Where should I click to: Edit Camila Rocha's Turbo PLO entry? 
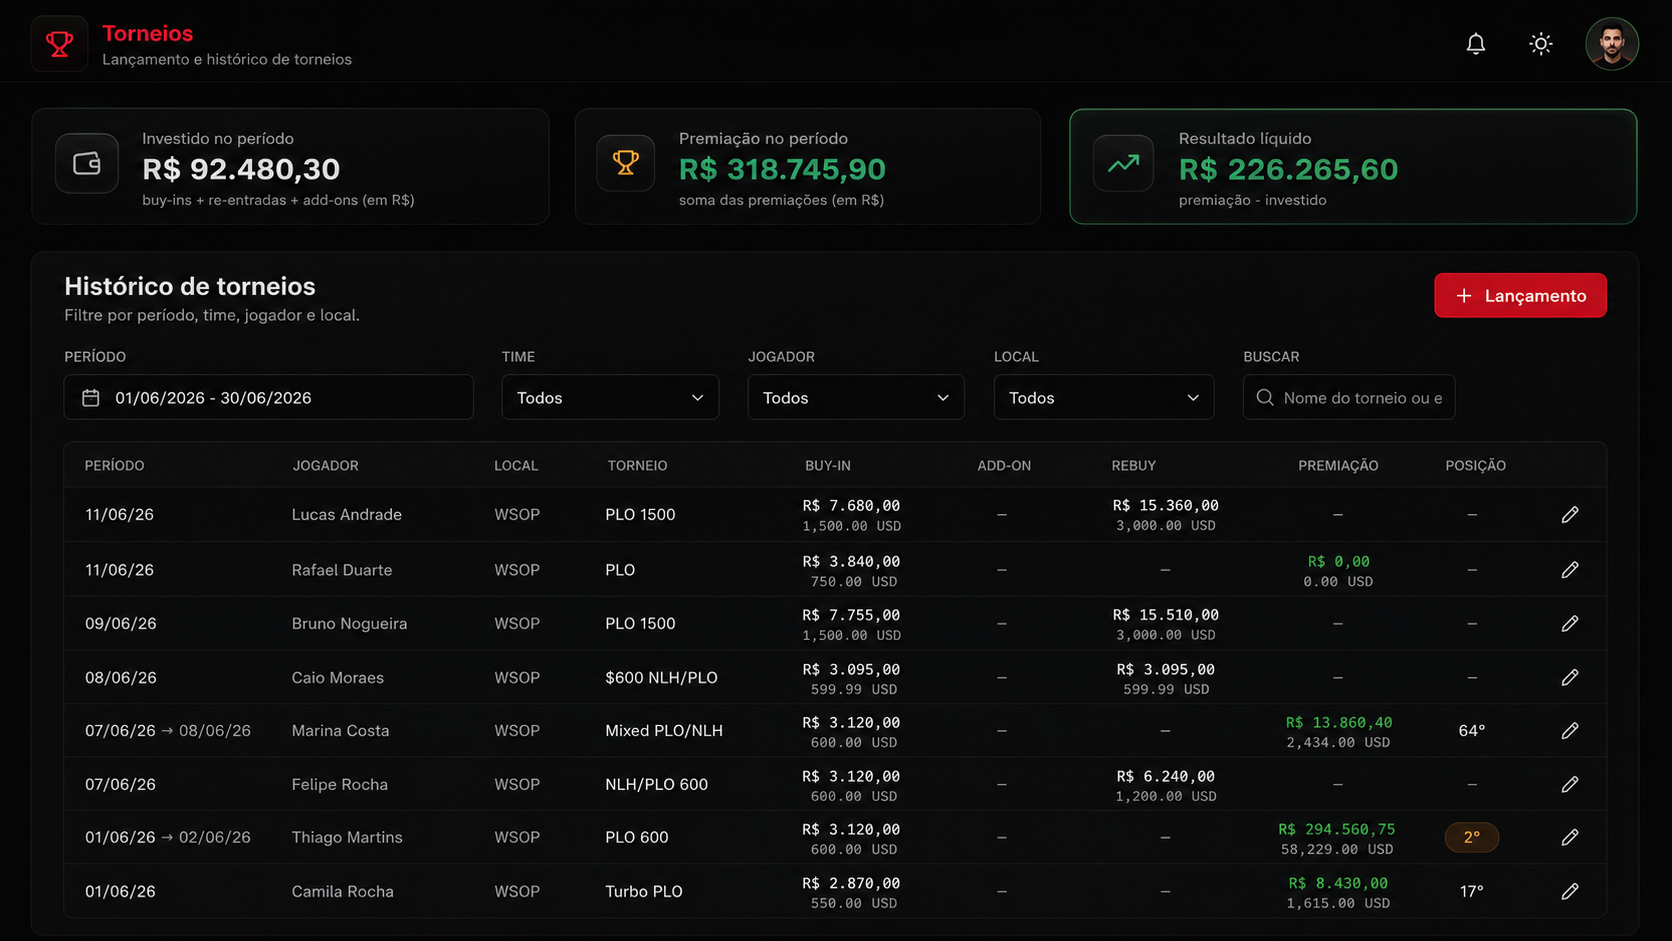click(x=1569, y=891)
